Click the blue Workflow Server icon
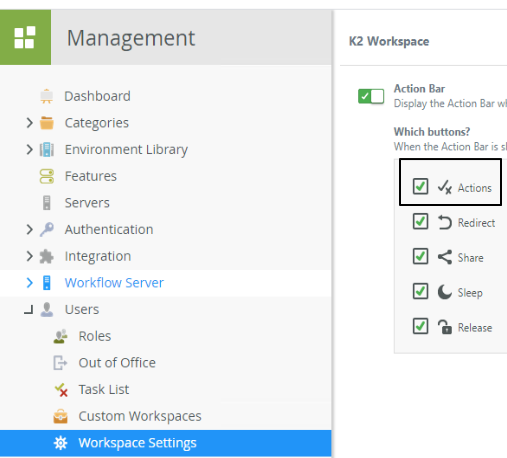This screenshot has height=458, width=507. [47, 283]
